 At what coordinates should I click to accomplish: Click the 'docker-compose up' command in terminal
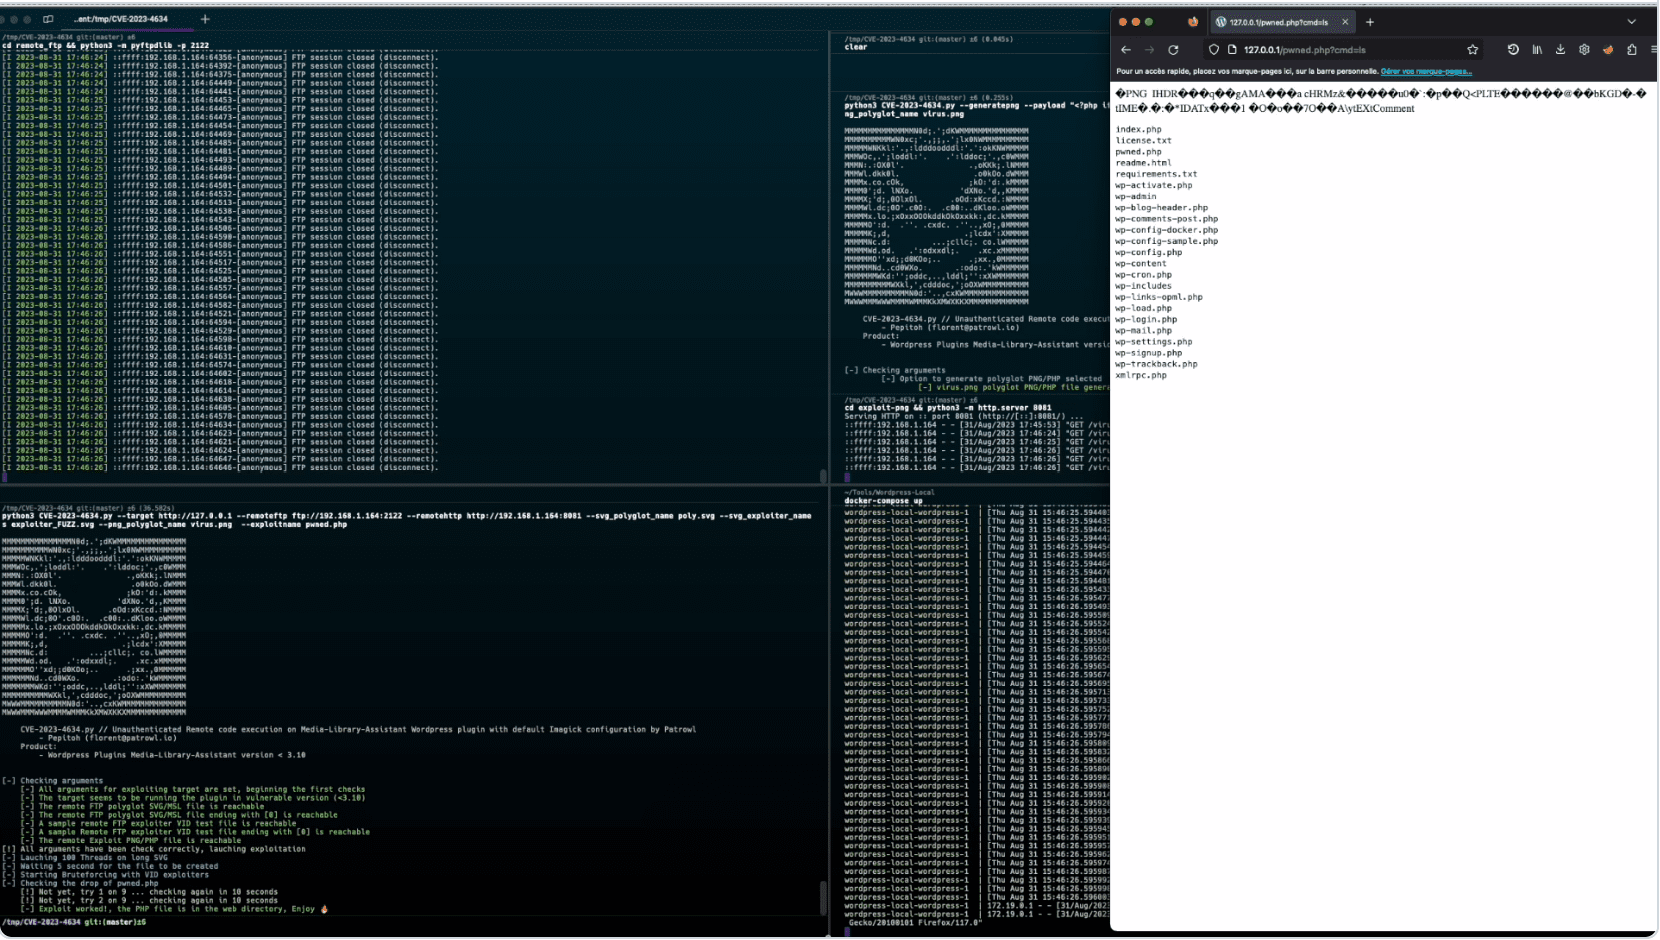[883, 501]
